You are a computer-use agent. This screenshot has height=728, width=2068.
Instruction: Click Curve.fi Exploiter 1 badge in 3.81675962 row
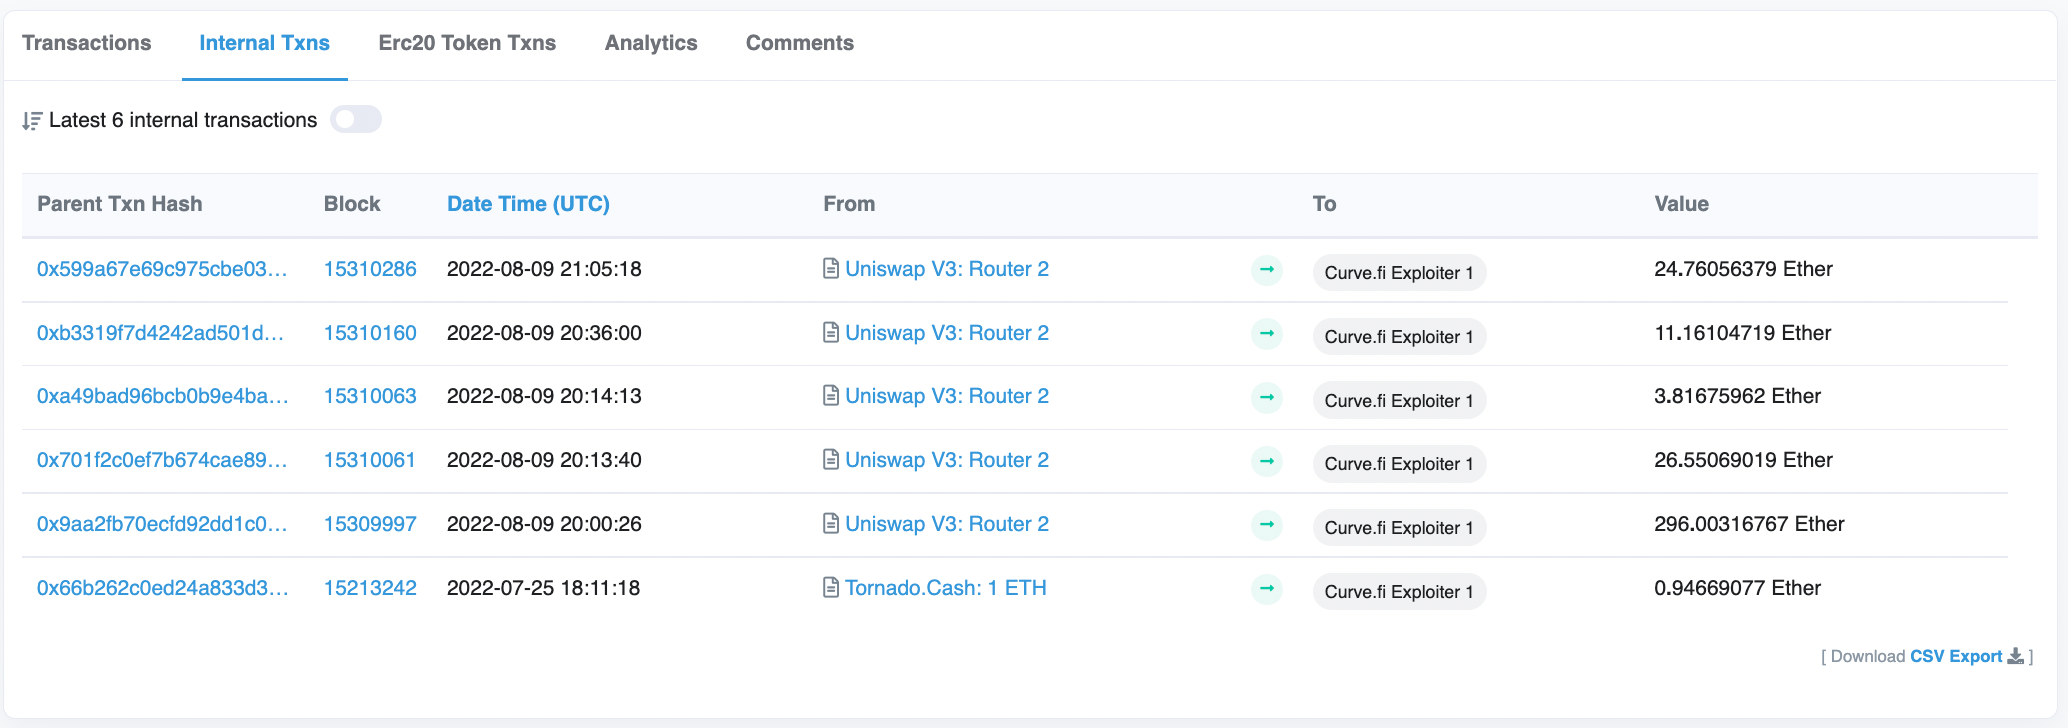pyautogui.click(x=1399, y=401)
